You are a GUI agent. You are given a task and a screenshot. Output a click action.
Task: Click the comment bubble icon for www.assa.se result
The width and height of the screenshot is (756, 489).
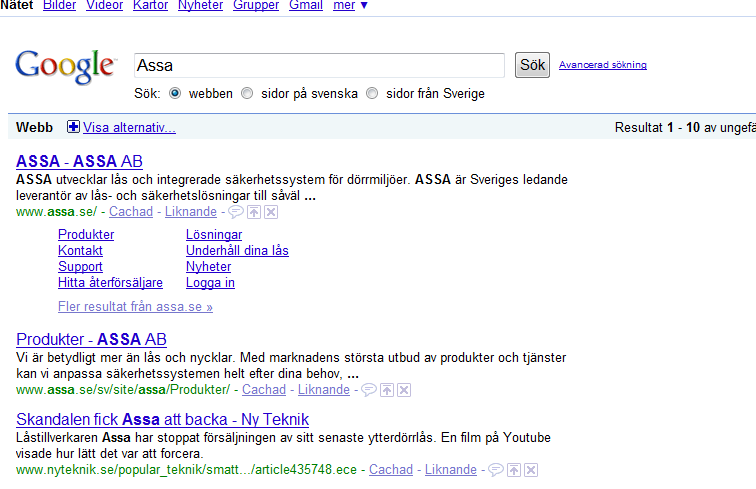pos(236,212)
